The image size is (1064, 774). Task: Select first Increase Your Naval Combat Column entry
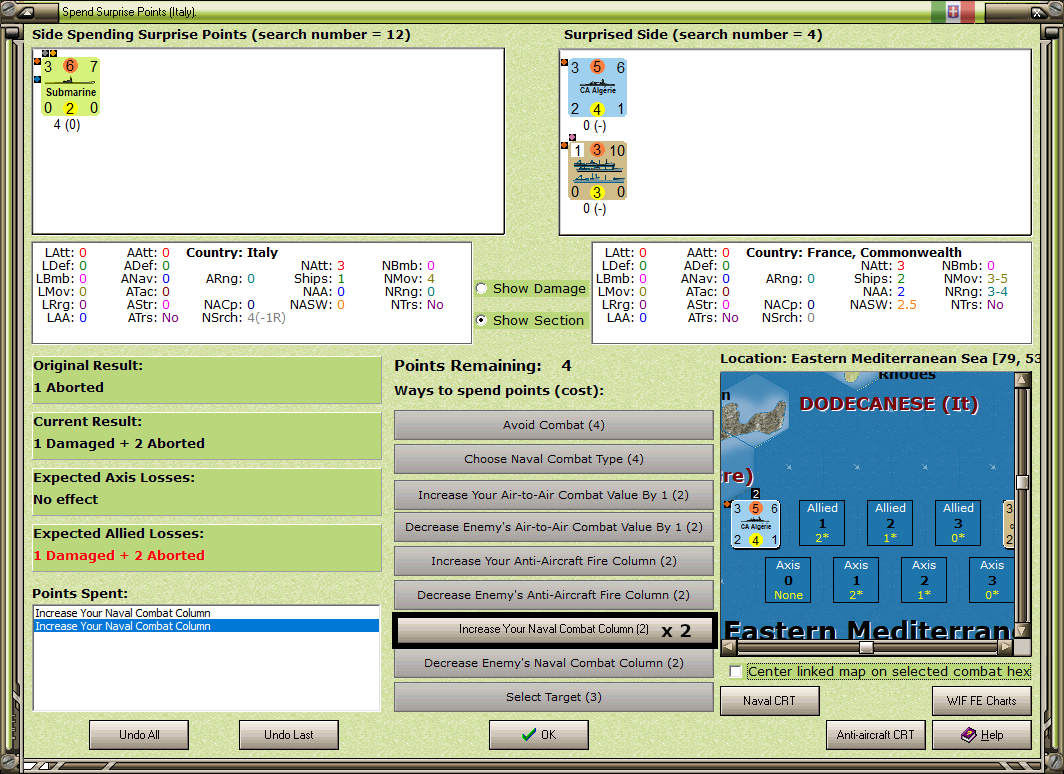point(206,613)
